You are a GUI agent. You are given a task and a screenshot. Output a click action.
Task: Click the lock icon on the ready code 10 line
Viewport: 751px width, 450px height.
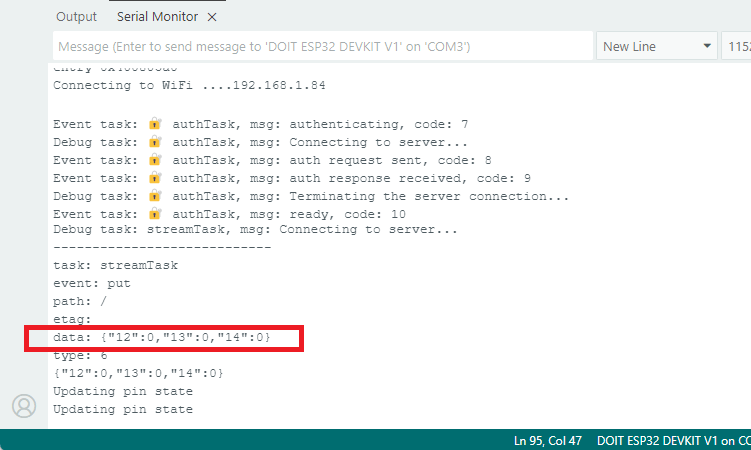point(155,213)
